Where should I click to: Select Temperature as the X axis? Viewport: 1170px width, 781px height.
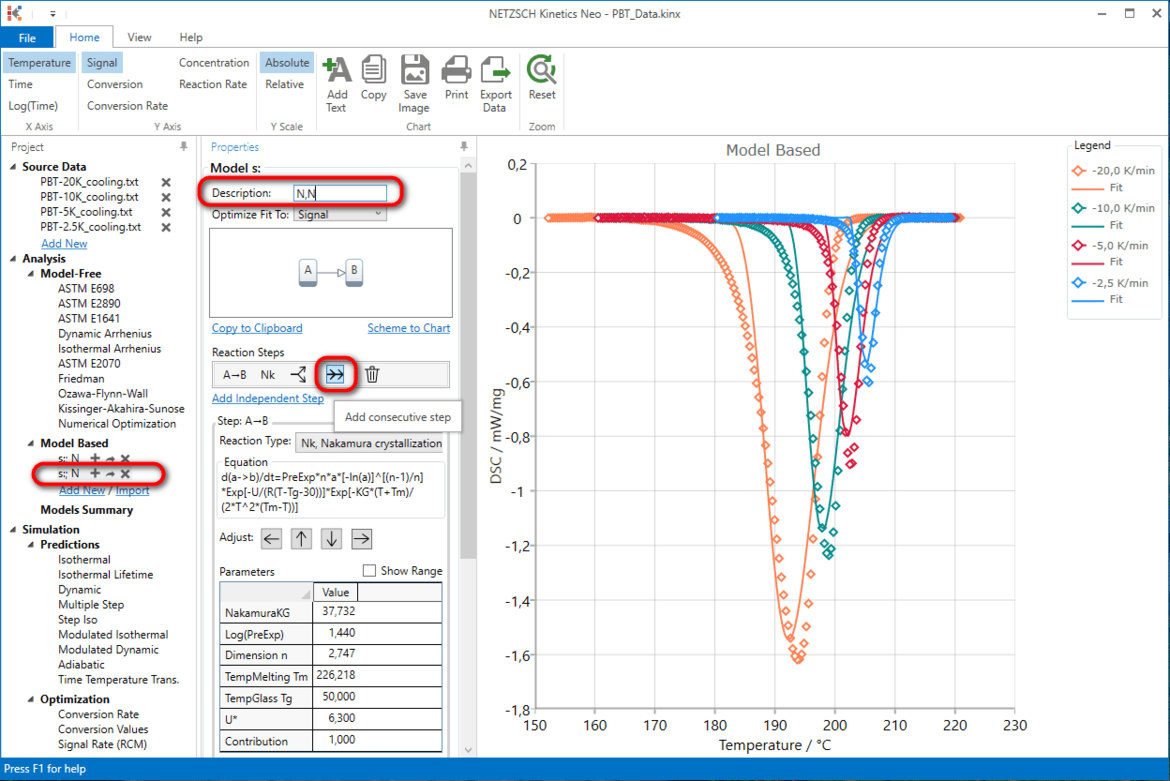coord(40,63)
